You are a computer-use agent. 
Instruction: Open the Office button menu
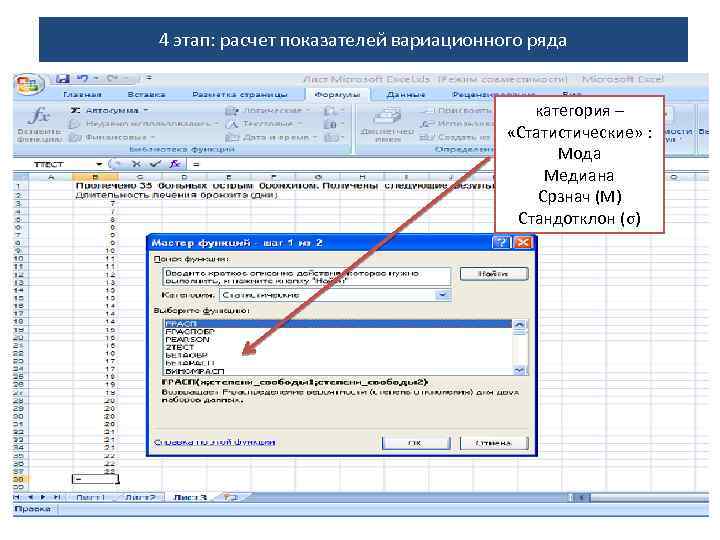click(x=29, y=85)
